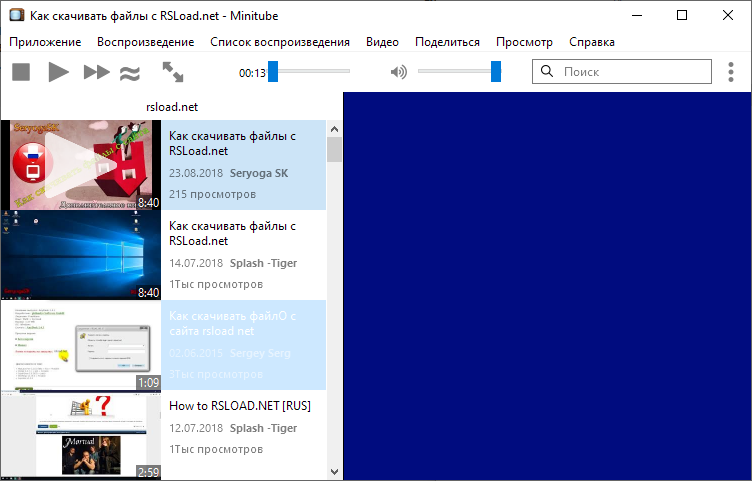Open 'Как скачивать файлО с сайта rsload net'

click(232, 324)
